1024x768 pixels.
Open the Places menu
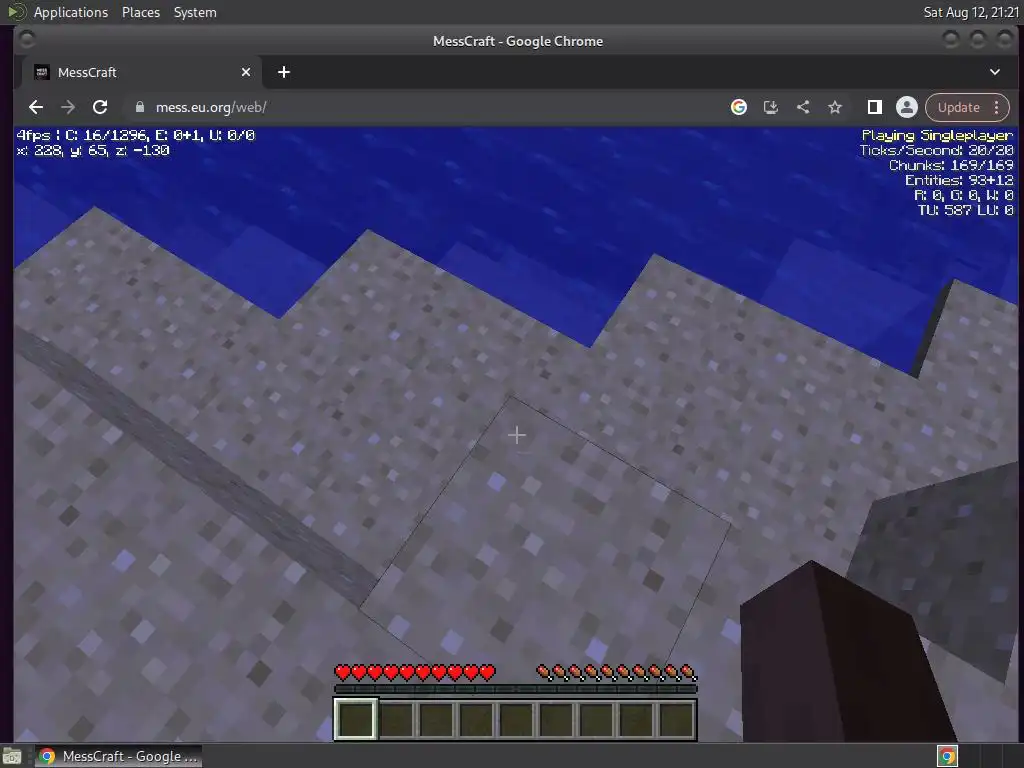pyautogui.click(x=140, y=12)
